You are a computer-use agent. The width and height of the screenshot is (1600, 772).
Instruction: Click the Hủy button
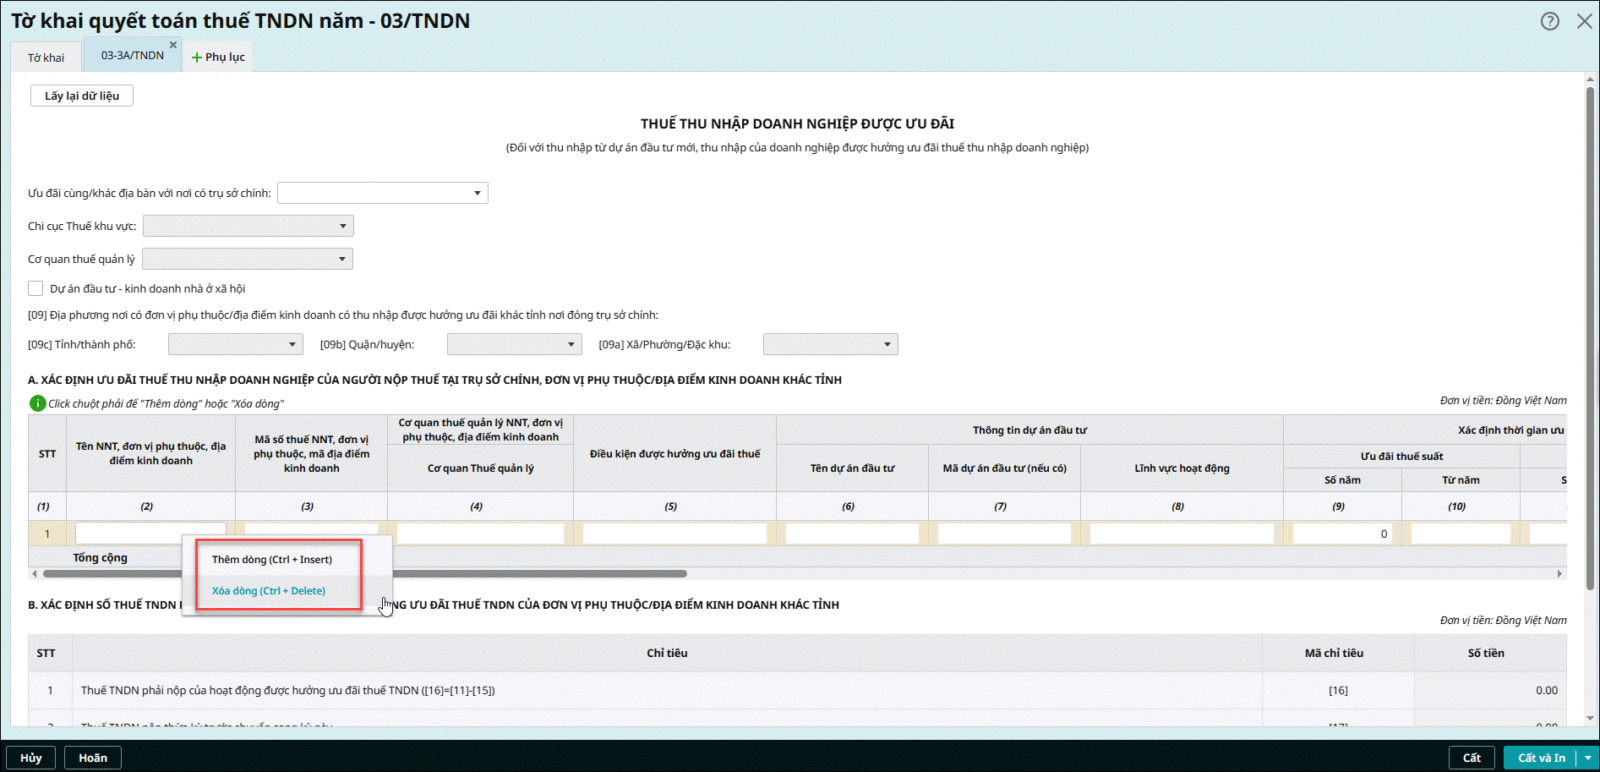31,758
